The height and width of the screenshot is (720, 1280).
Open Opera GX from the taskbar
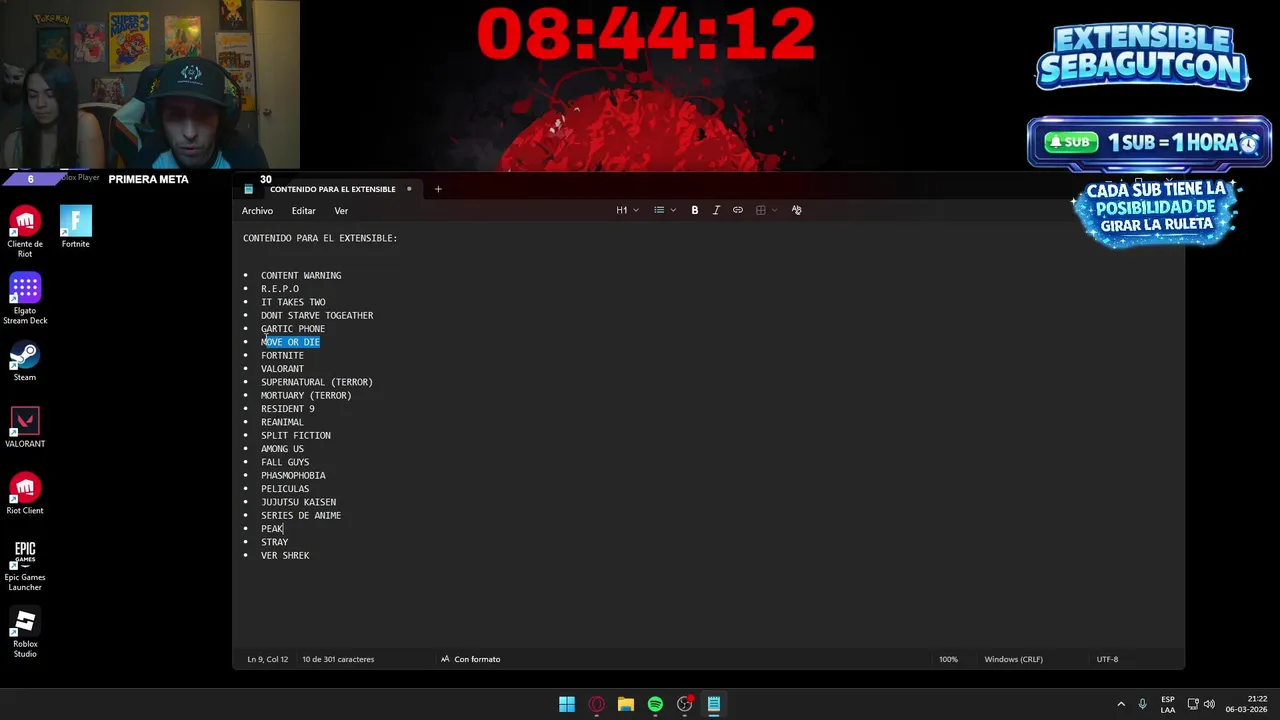597,704
